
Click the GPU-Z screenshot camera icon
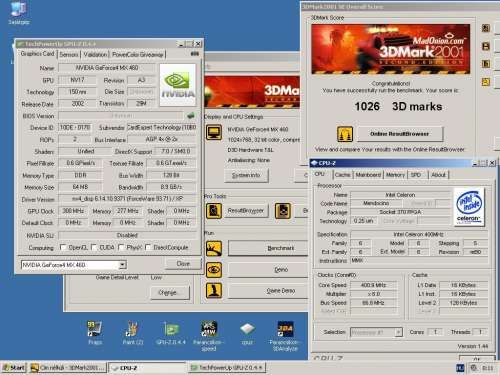click(x=195, y=54)
